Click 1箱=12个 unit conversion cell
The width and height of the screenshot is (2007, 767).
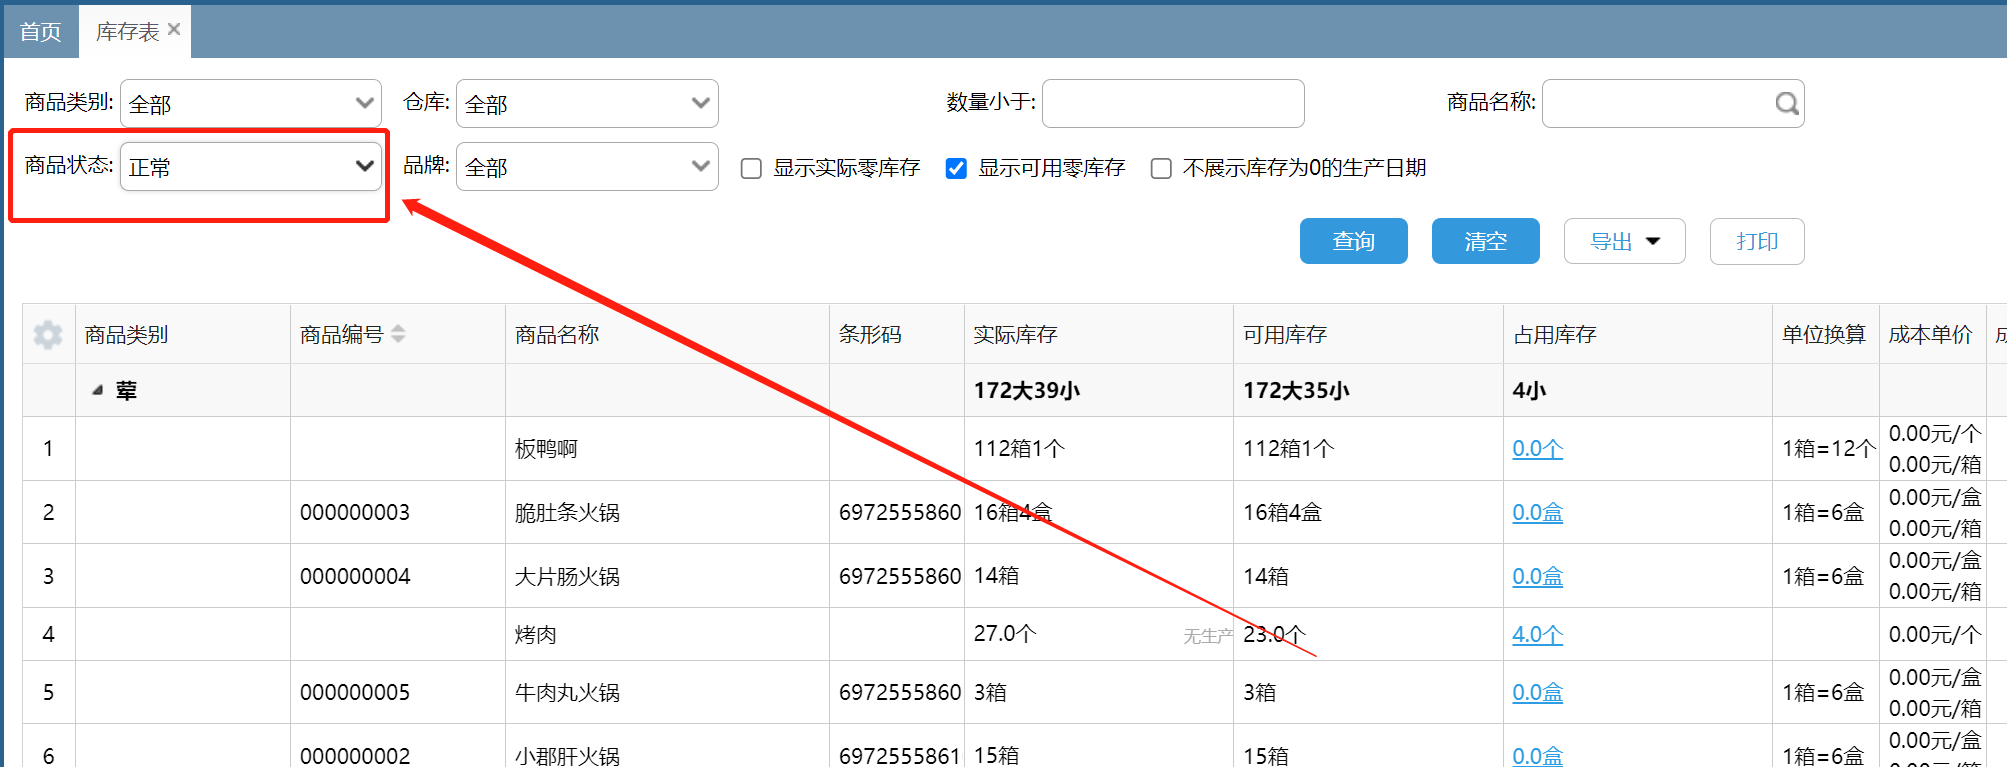click(x=1826, y=449)
